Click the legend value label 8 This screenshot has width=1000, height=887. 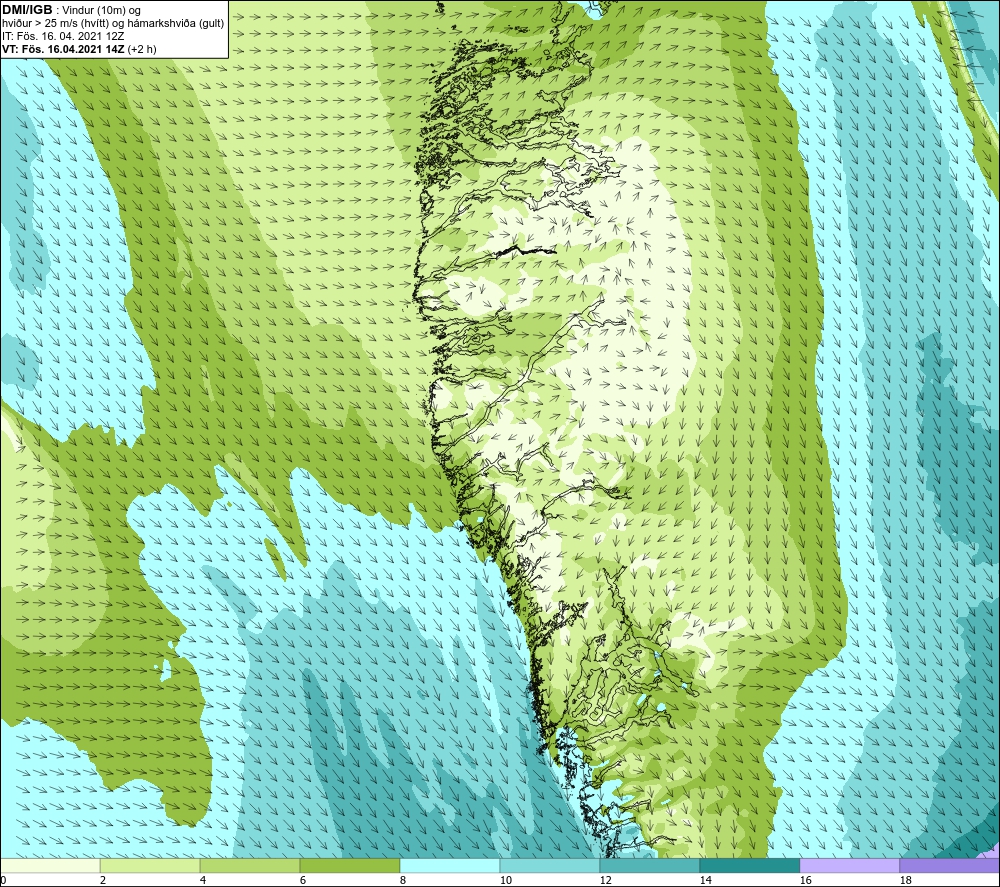tap(403, 880)
